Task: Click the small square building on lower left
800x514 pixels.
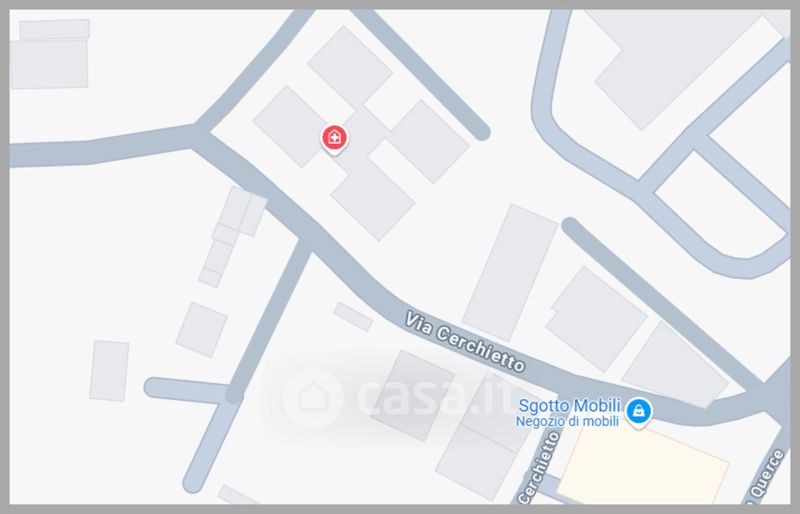Action: tap(202, 329)
